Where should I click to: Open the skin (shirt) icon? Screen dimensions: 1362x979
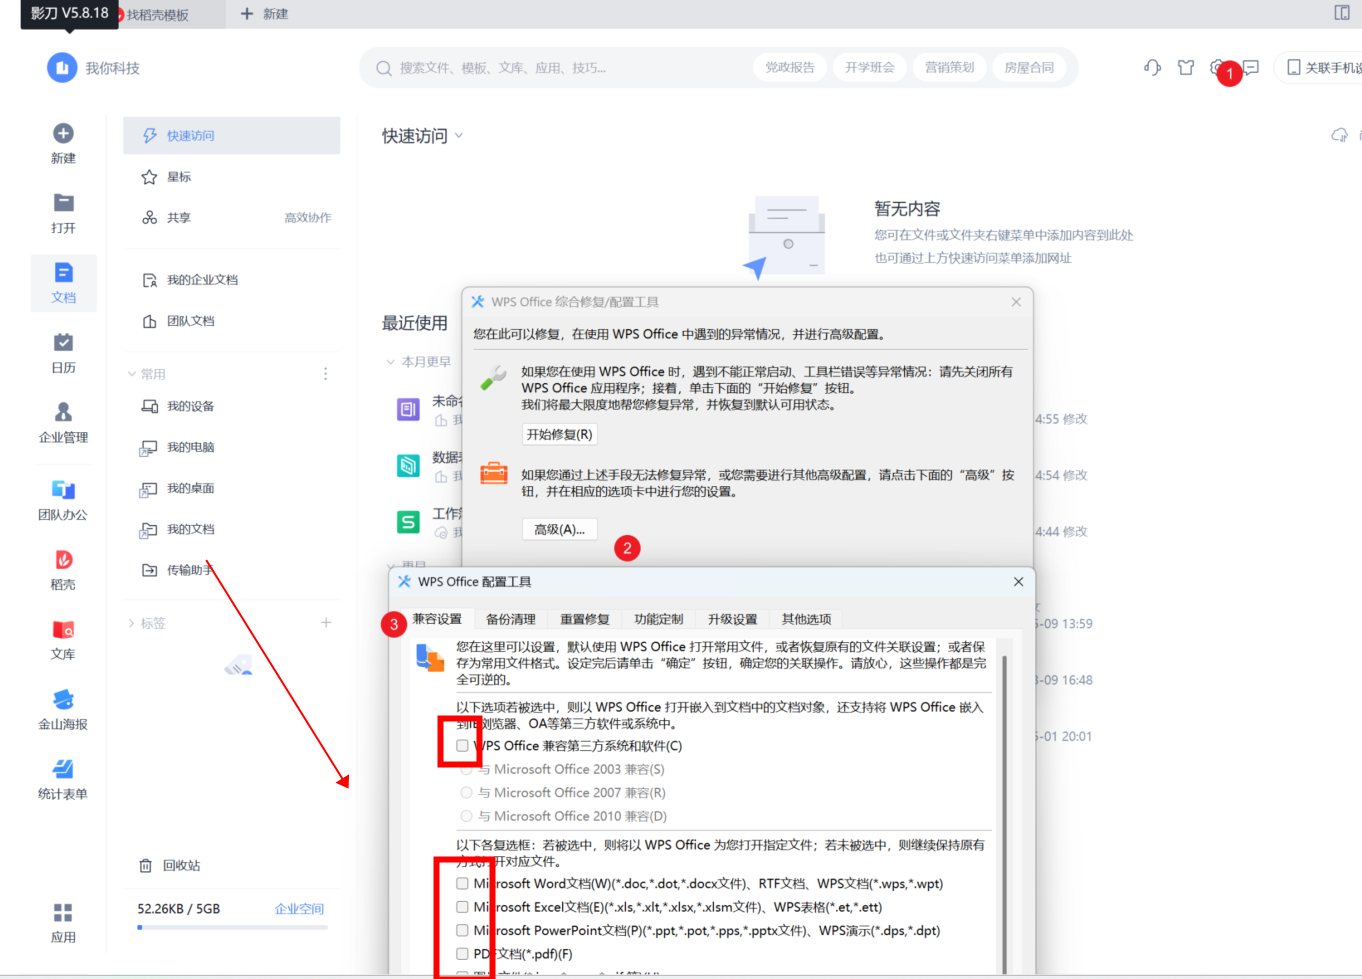pos(1186,68)
